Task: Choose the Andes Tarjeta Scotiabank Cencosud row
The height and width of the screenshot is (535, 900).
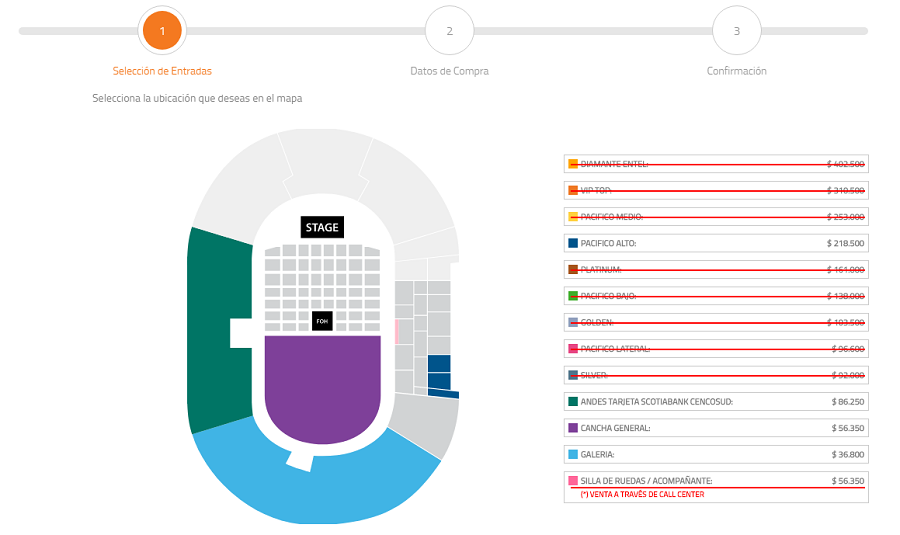Action: pyautogui.click(x=715, y=401)
